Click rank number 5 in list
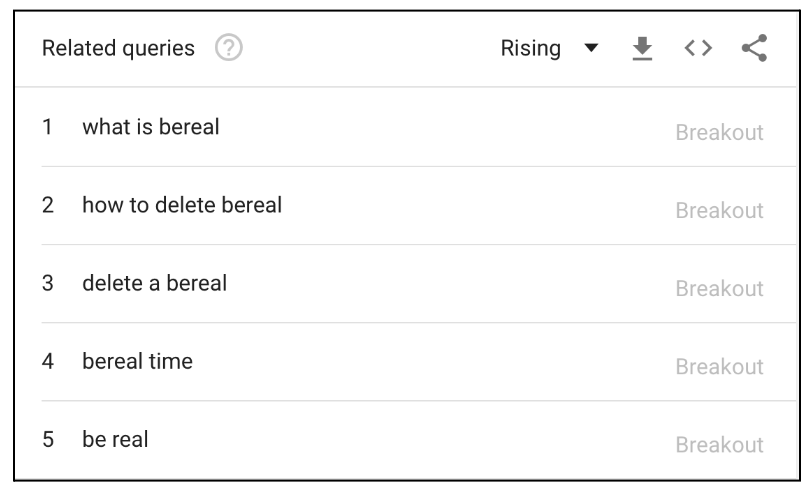This screenshot has width=810, height=494. (48, 439)
